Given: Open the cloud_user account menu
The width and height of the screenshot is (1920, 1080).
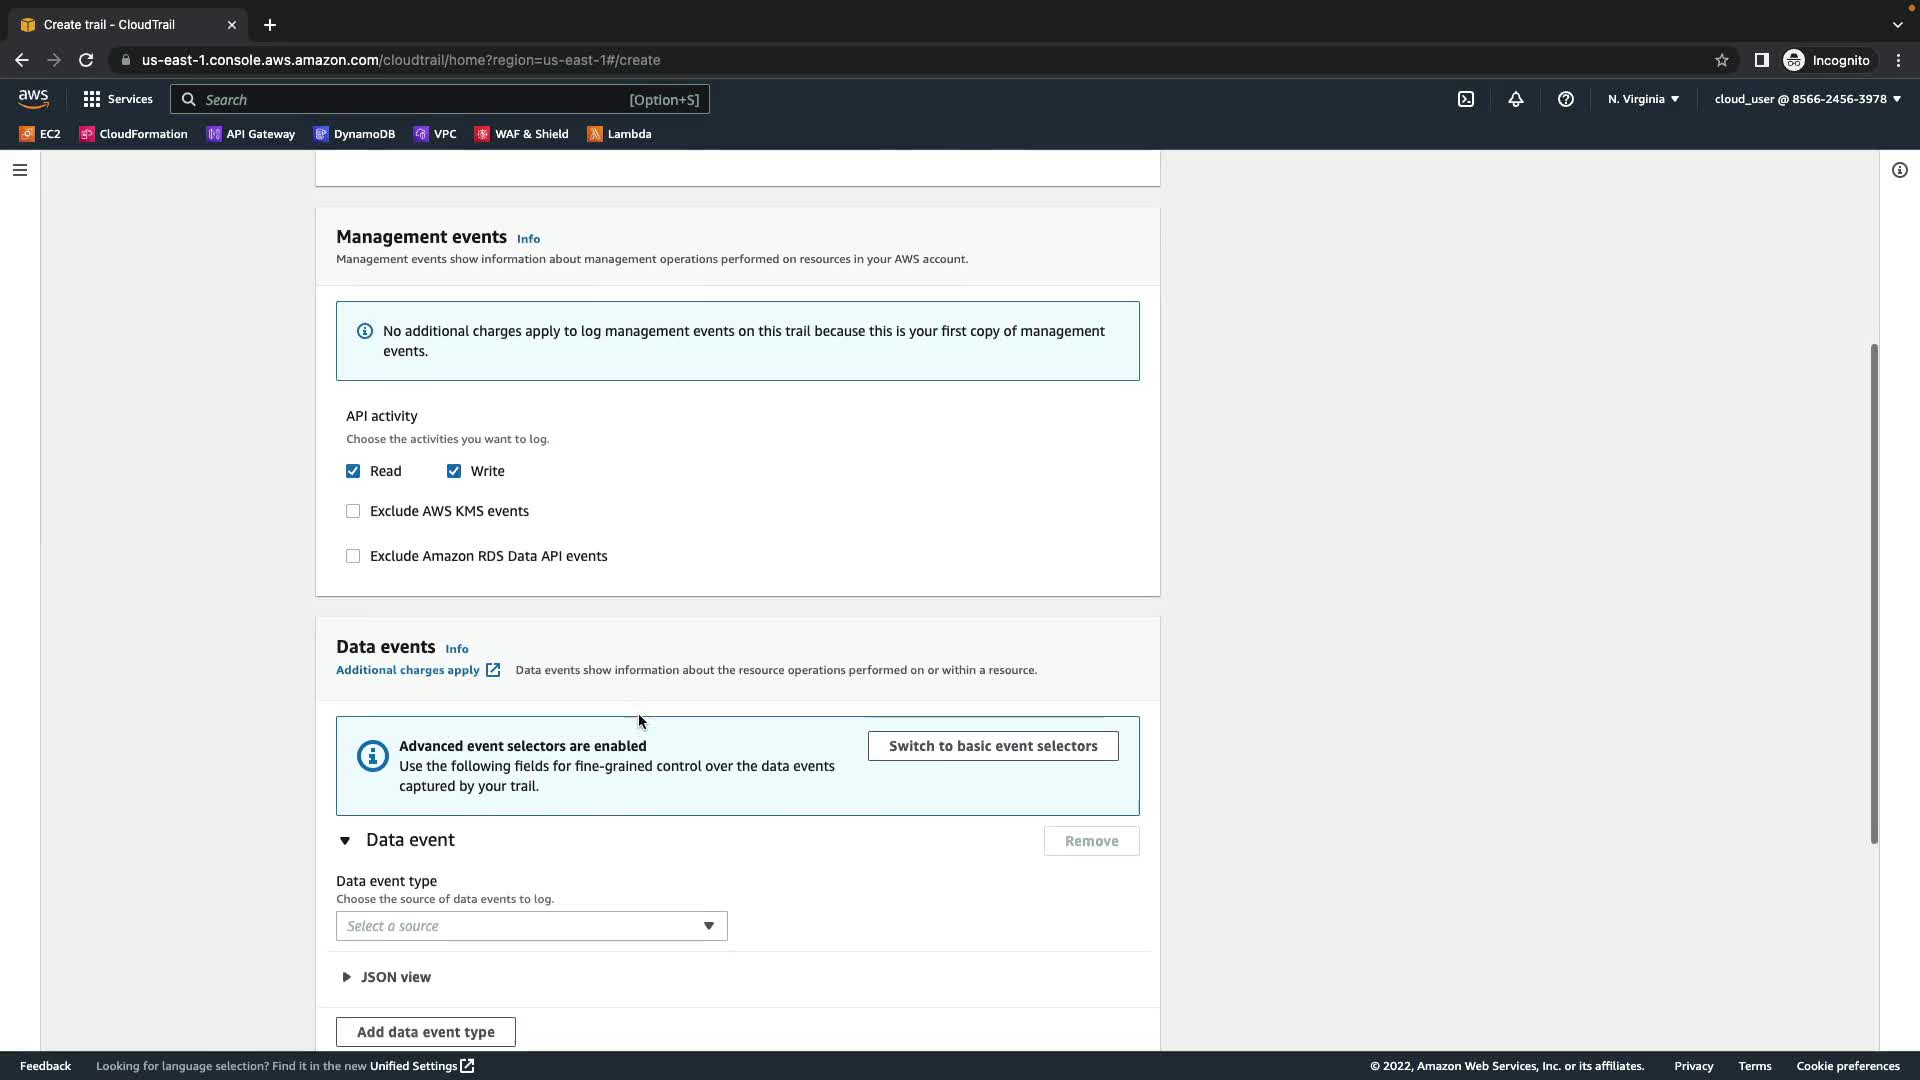Looking at the screenshot, I should (x=1806, y=99).
